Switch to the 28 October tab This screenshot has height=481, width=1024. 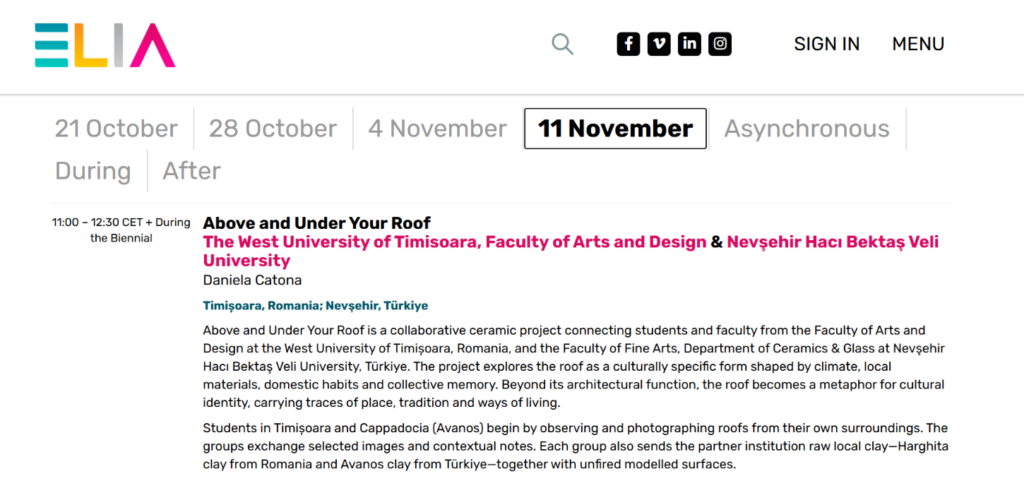(x=273, y=129)
